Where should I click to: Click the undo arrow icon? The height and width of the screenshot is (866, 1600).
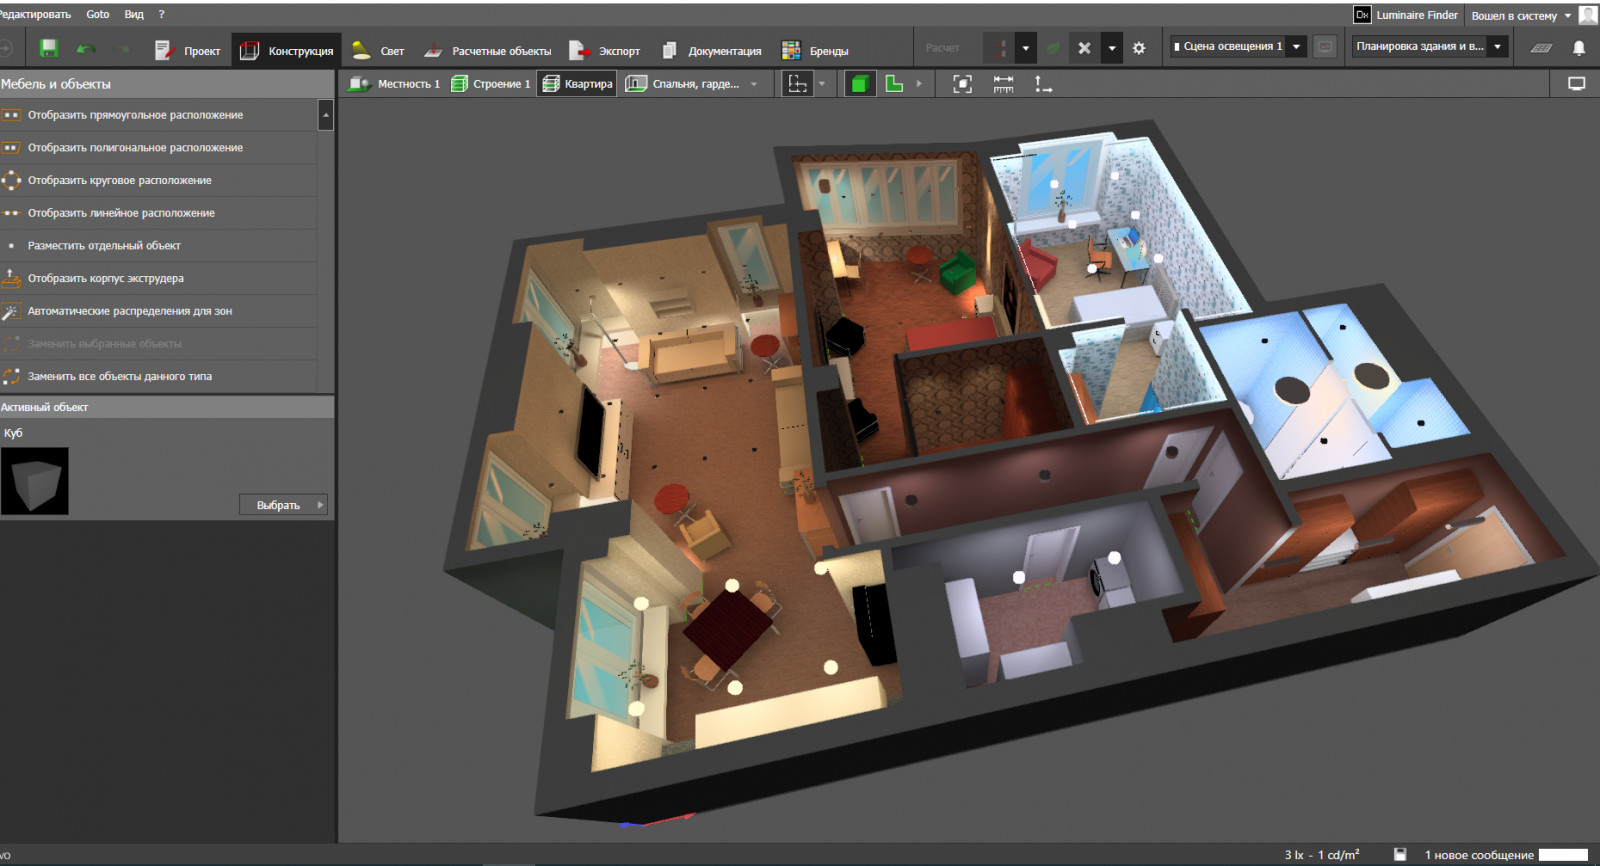(x=86, y=49)
